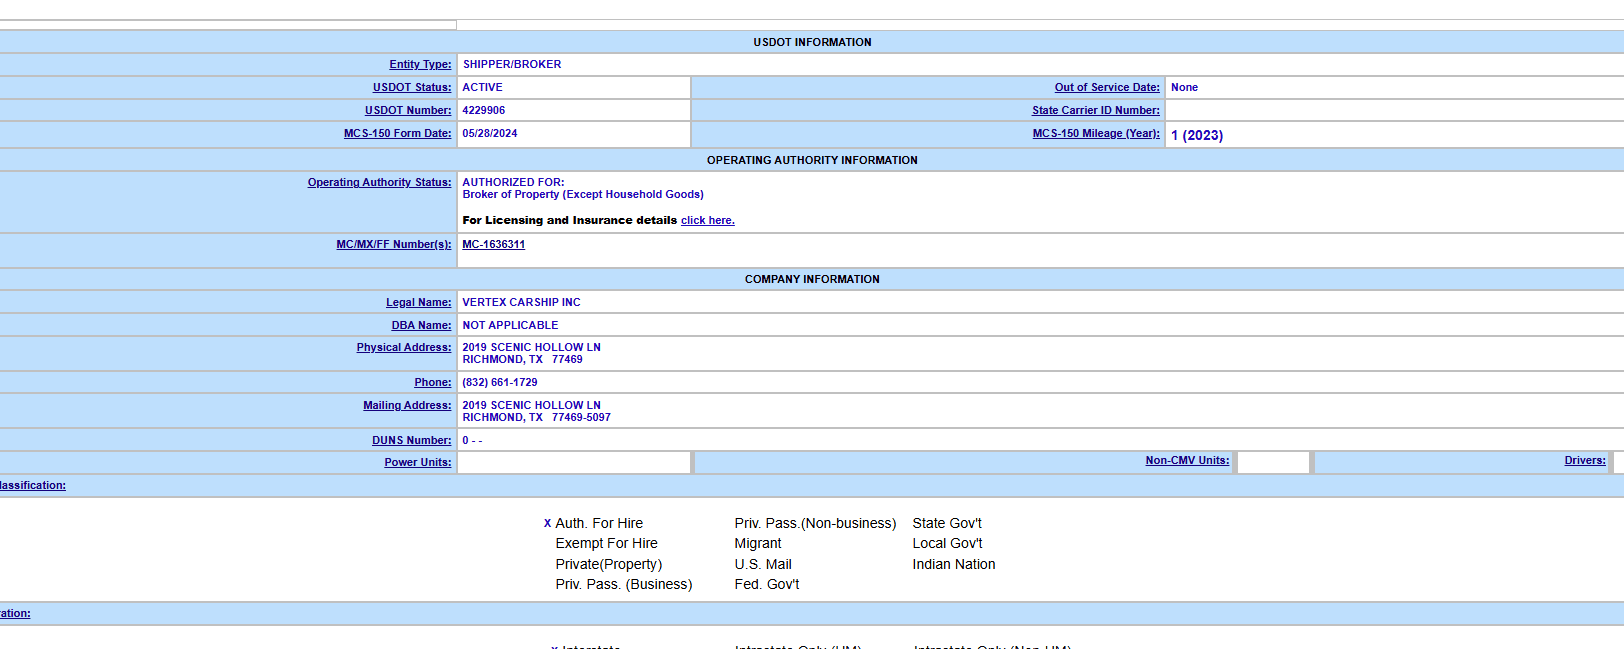Open the MCS-150 Form Date link
Image resolution: width=1624 pixels, height=649 pixels.
398,133
